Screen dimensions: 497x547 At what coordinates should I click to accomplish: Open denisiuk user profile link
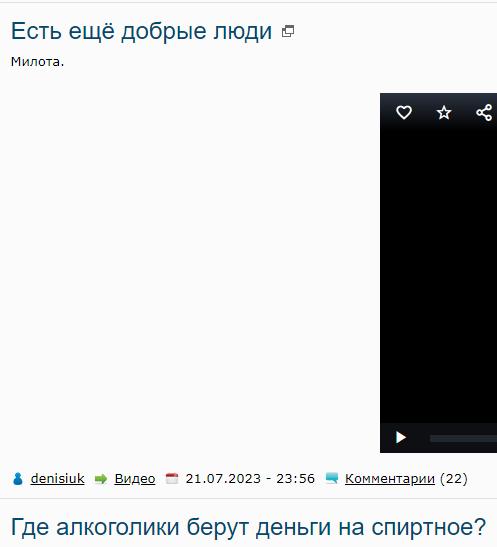click(58, 478)
